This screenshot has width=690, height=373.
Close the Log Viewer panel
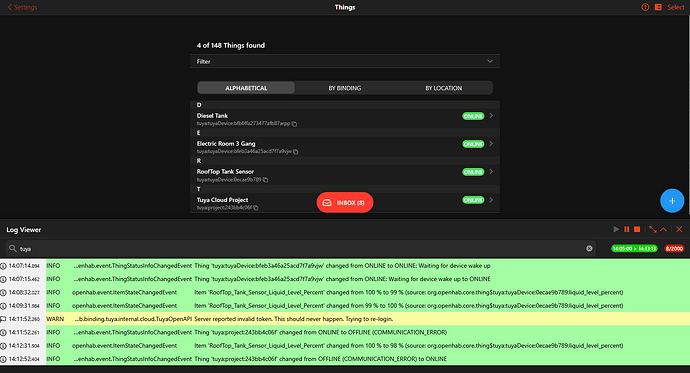[x=679, y=229]
